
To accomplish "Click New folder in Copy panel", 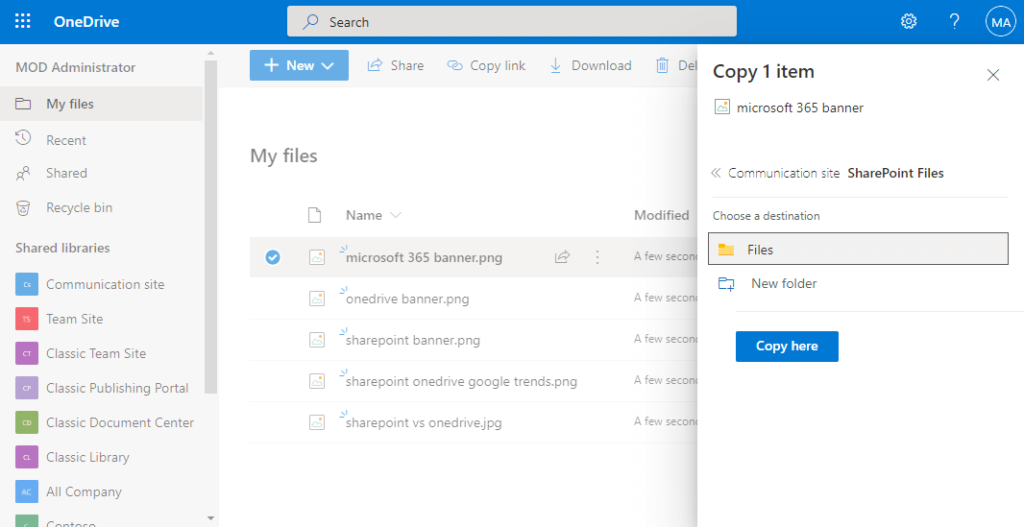I will pos(784,283).
